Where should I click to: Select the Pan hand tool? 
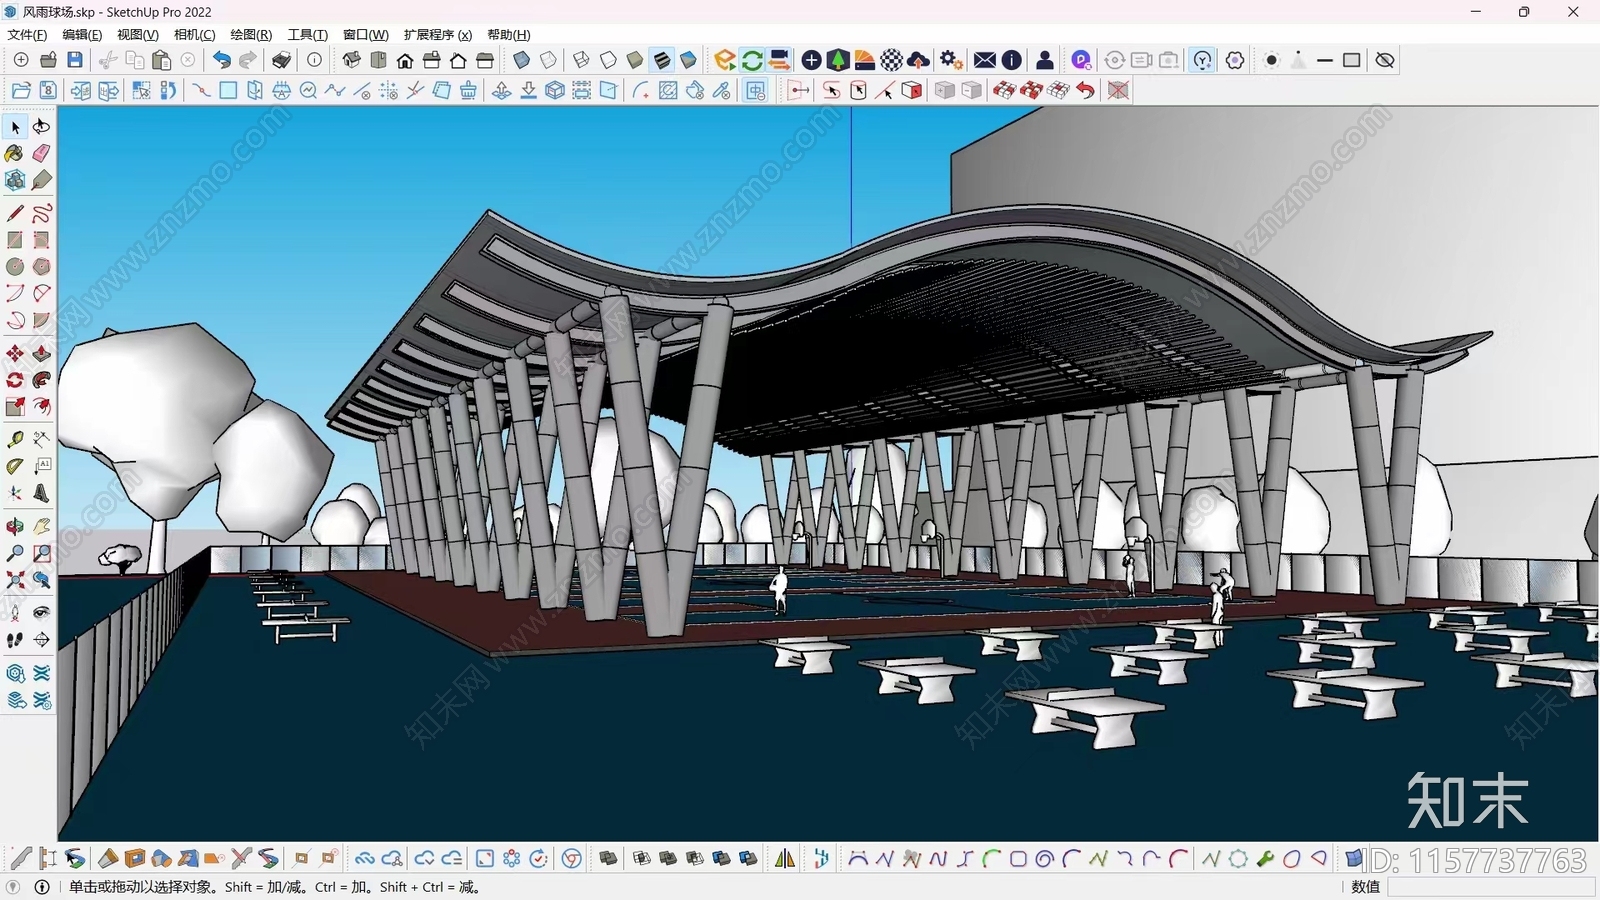click(41, 526)
